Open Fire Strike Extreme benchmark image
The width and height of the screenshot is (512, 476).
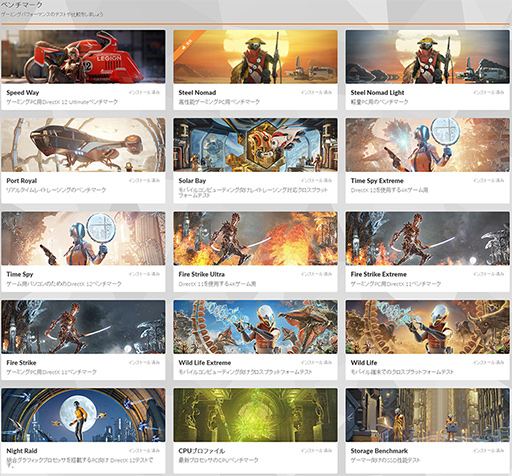(x=427, y=238)
